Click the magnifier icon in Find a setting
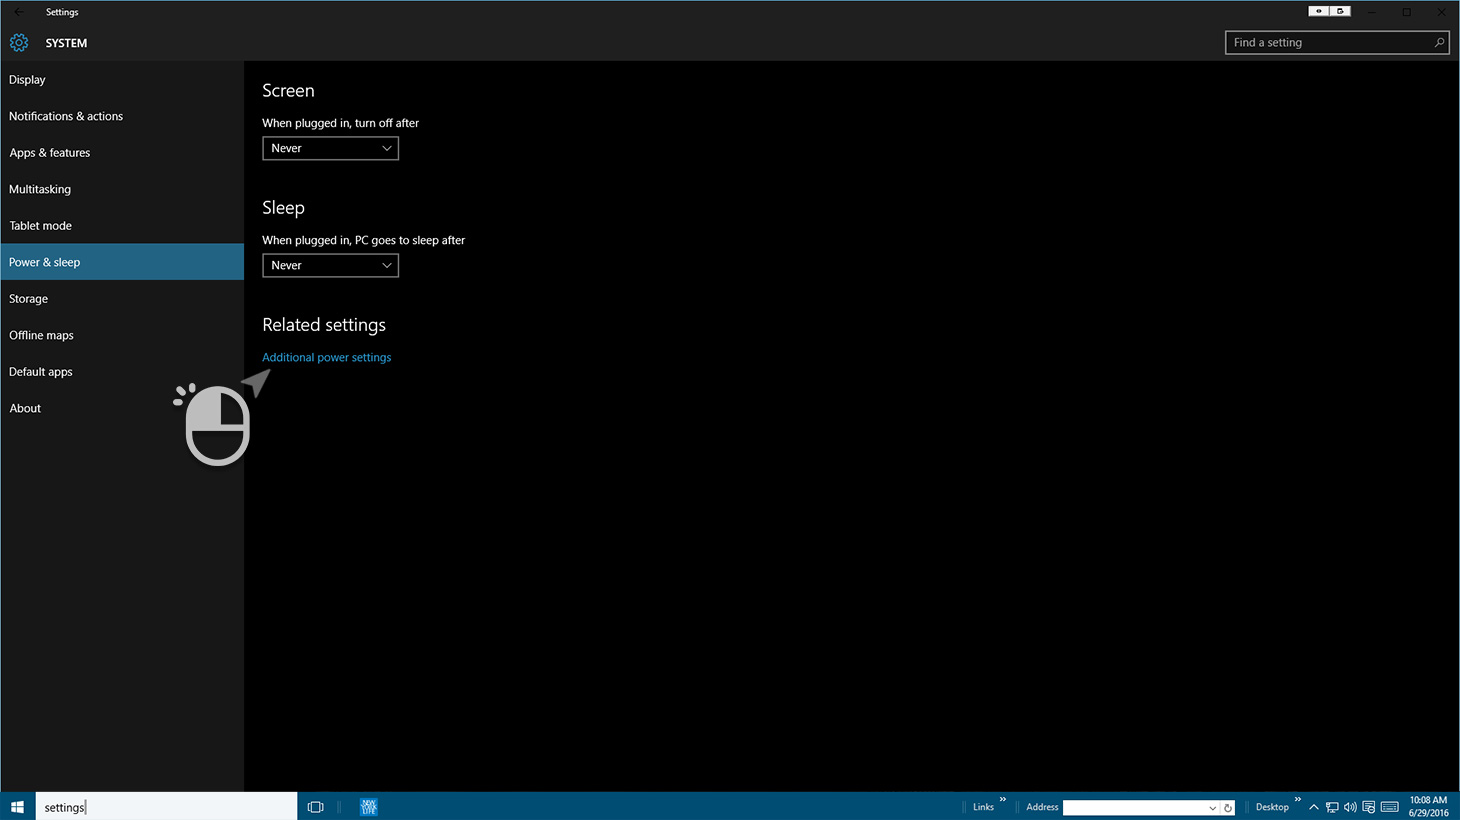The image size is (1460, 820). 1439,43
